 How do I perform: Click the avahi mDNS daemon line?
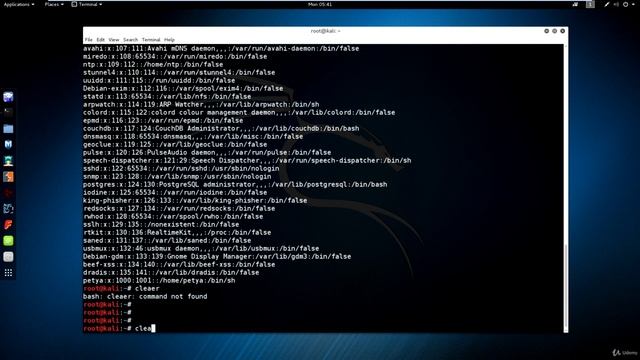click(221, 49)
